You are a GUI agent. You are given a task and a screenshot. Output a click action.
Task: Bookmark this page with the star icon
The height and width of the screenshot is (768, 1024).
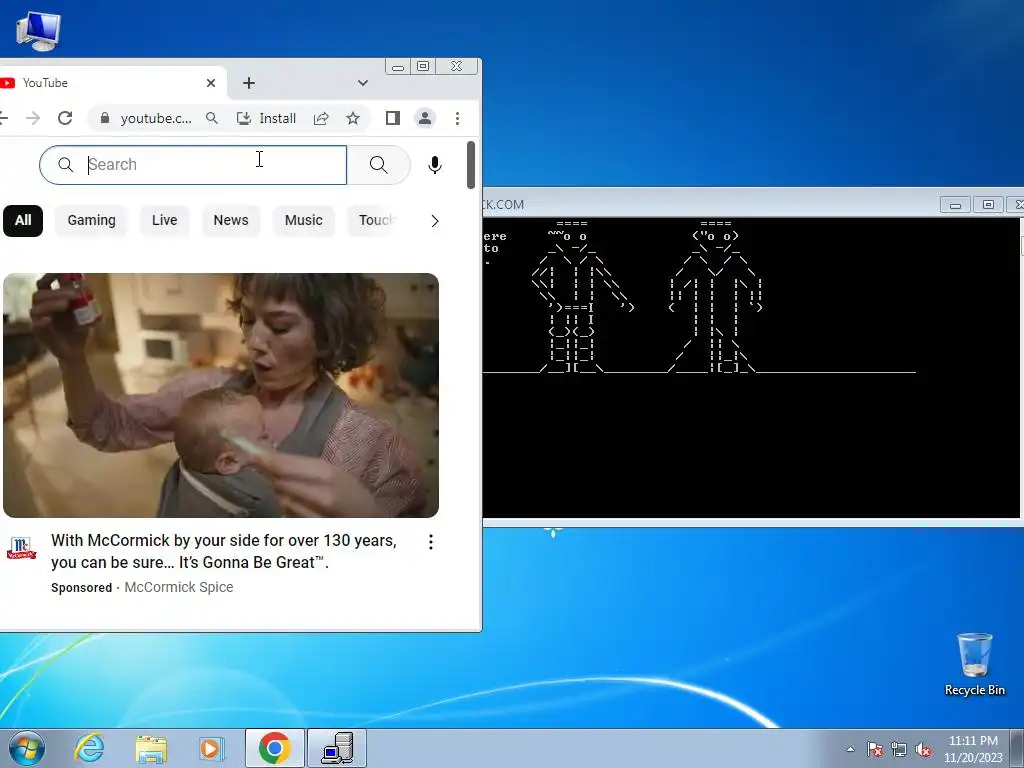[353, 118]
